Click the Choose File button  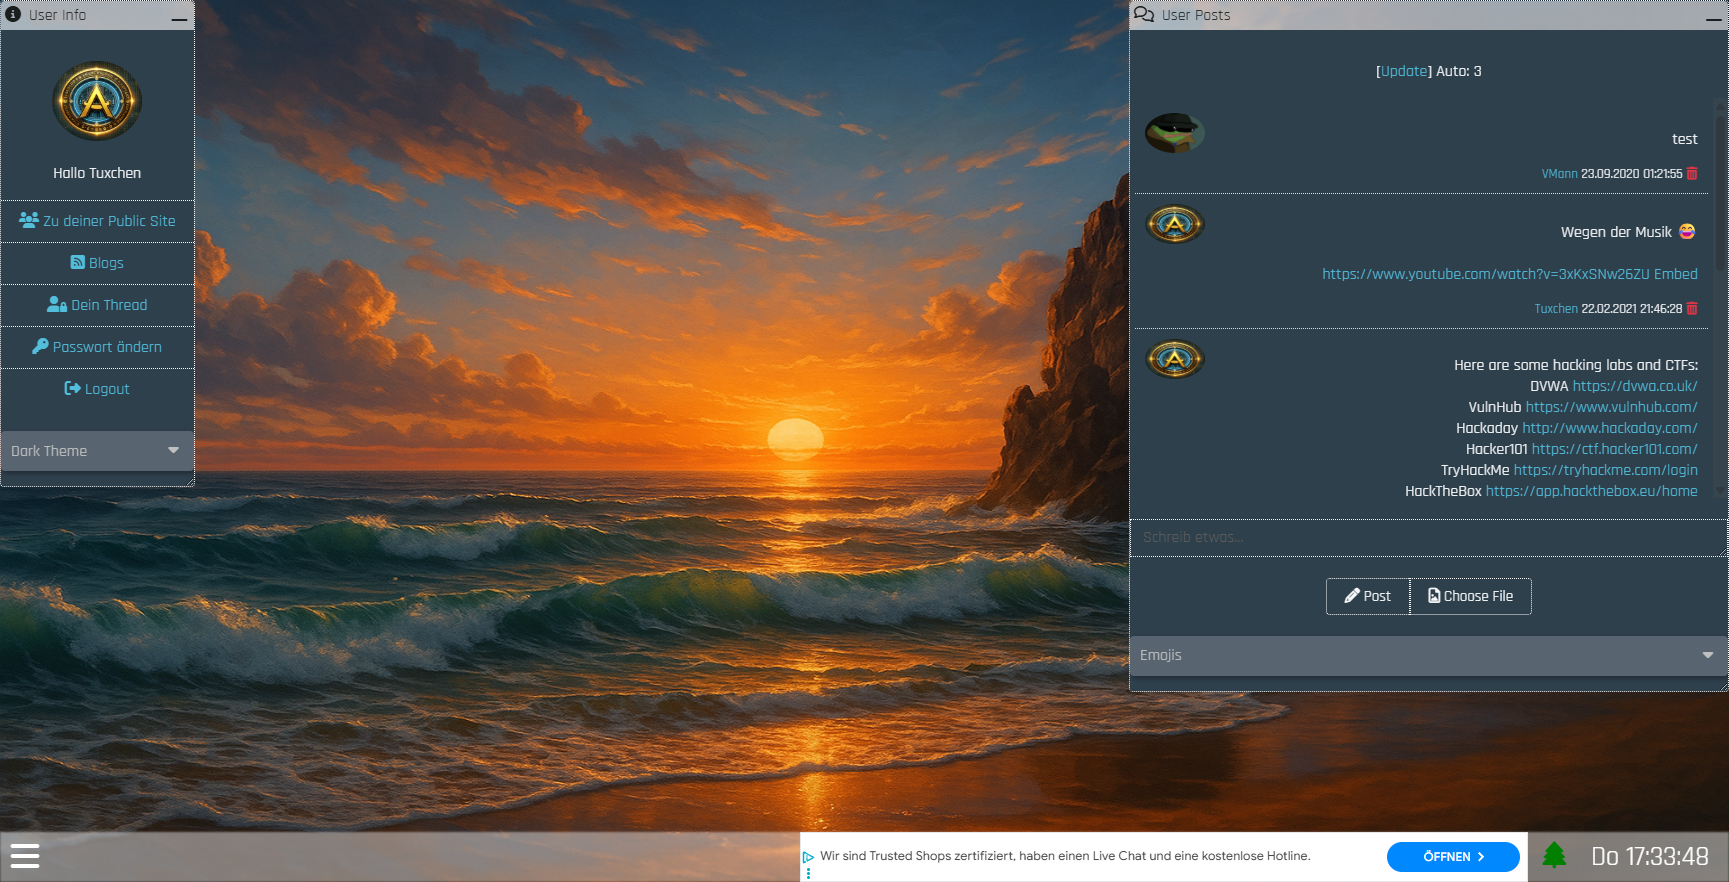[x=1471, y=596]
